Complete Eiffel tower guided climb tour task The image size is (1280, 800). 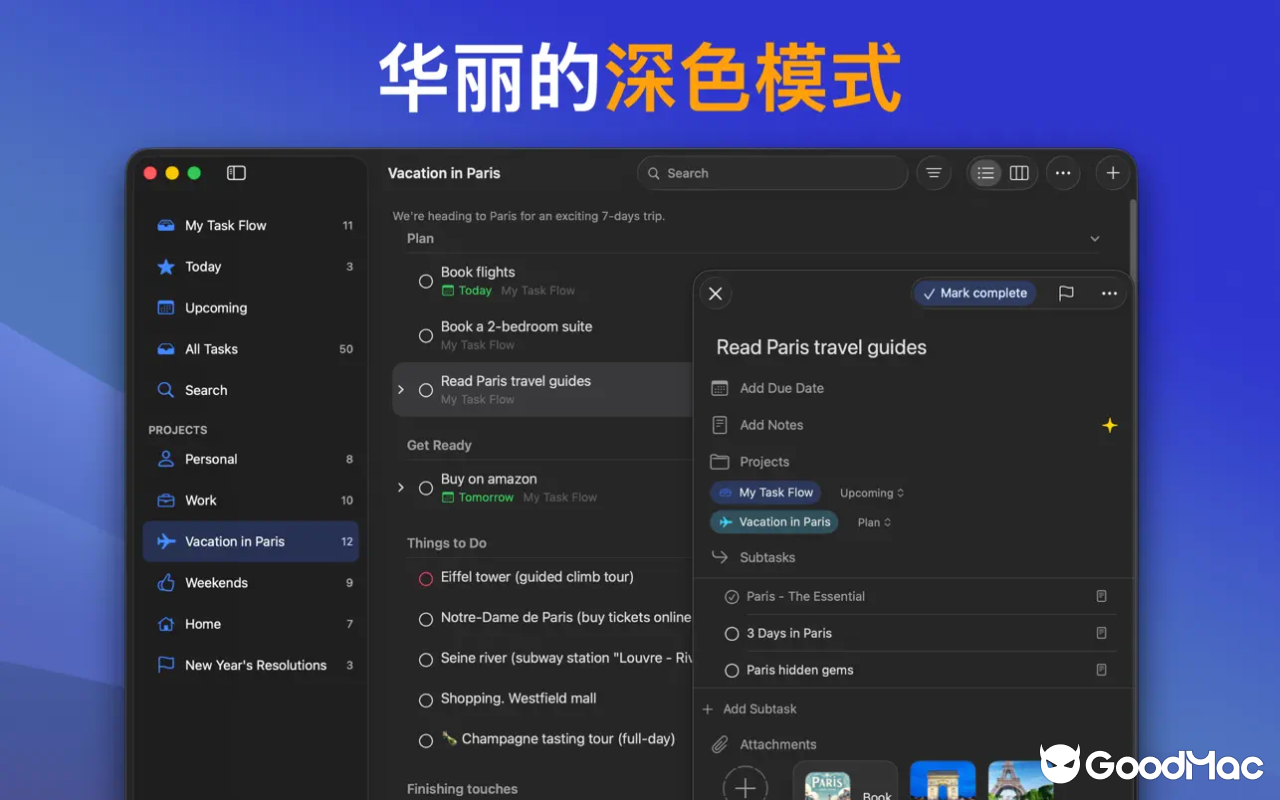pyautogui.click(x=426, y=578)
